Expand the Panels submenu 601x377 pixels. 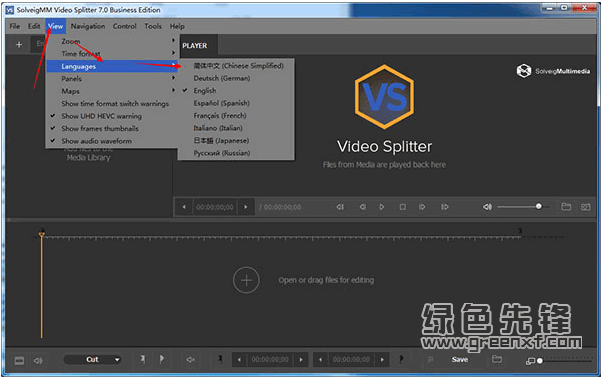(x=112, y=79)
